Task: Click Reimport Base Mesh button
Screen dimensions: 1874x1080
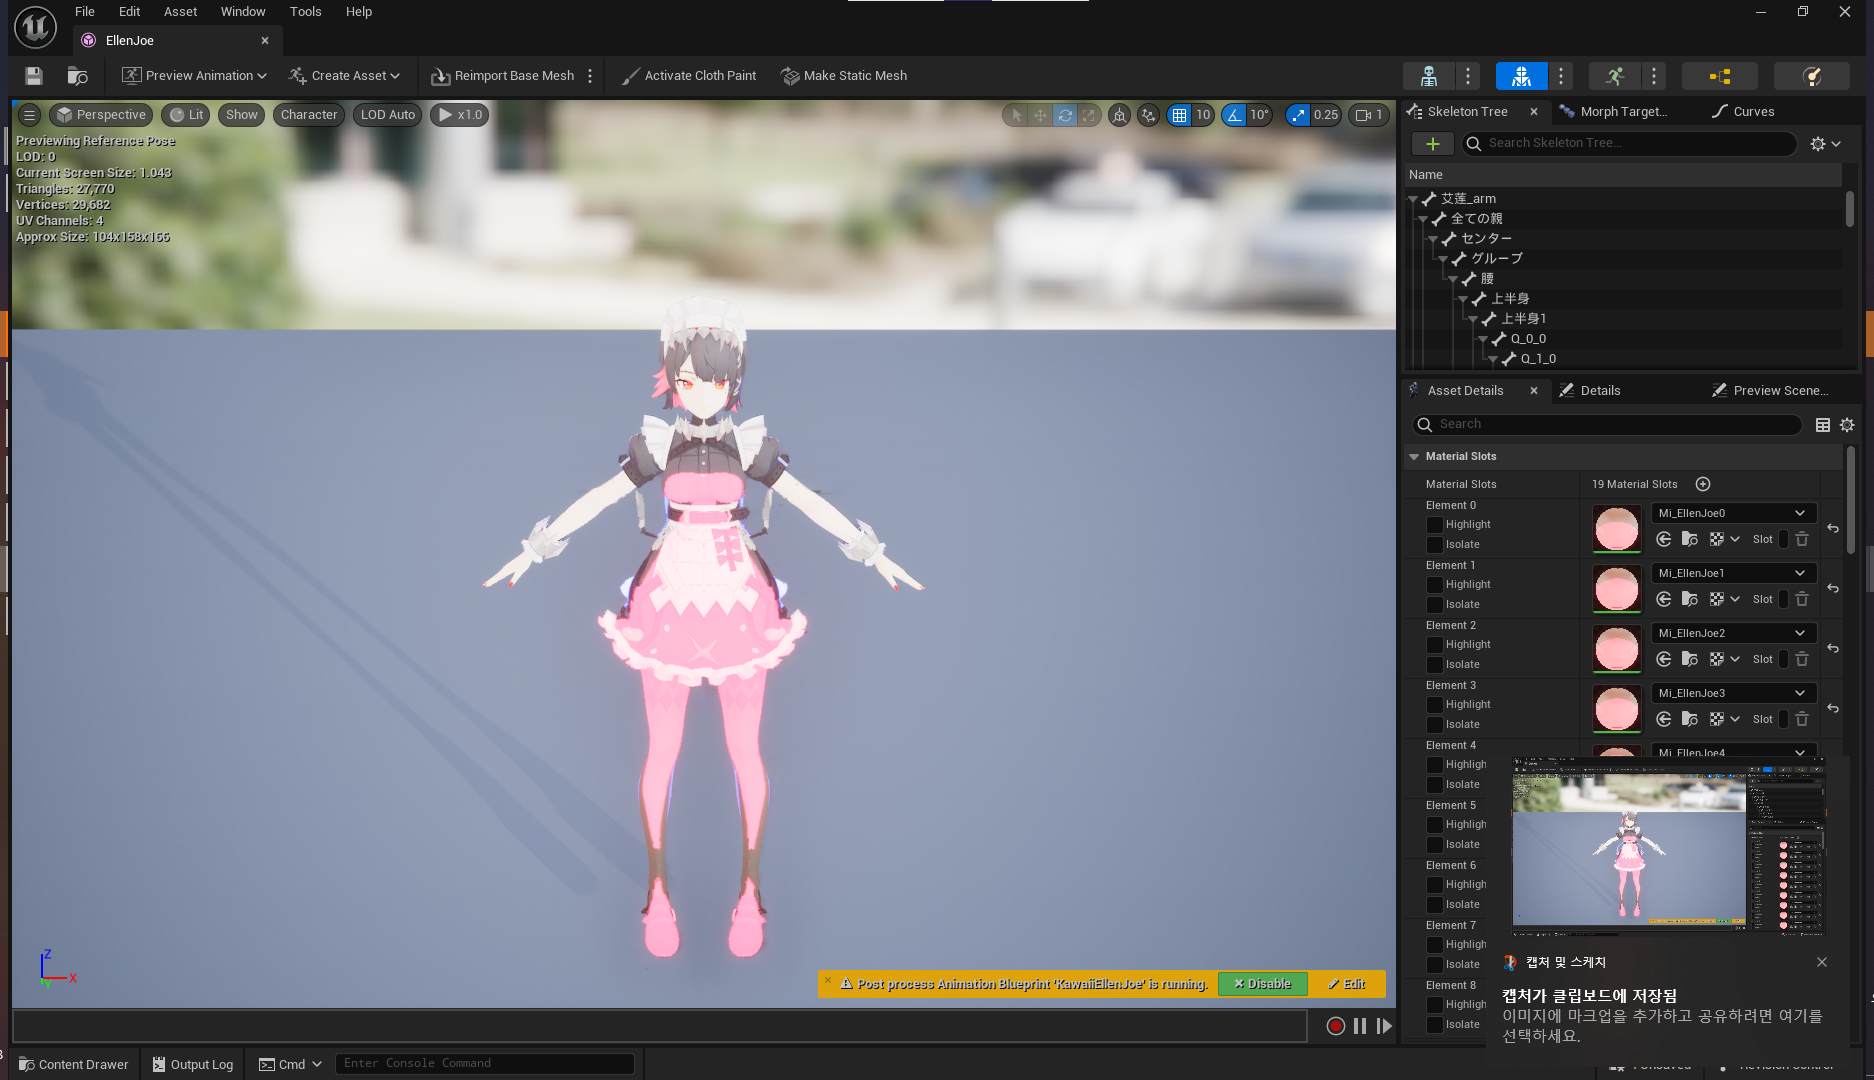Action: pyautogui.click(x=503, y=76)
